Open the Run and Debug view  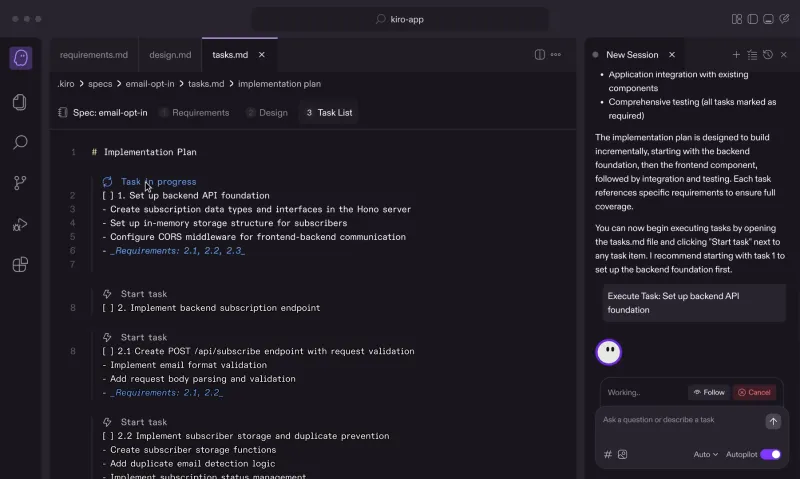click(x=20, y=224)
